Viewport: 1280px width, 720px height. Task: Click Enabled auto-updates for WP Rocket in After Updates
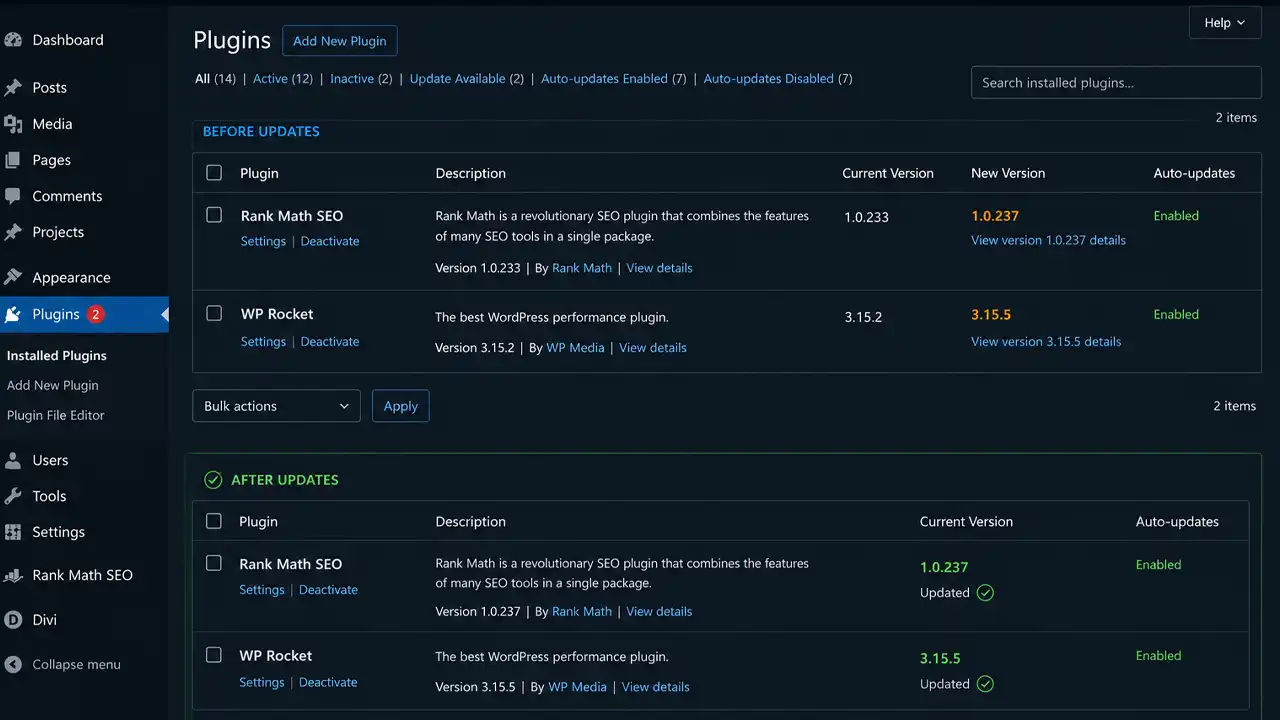[x=1158, y=656]
